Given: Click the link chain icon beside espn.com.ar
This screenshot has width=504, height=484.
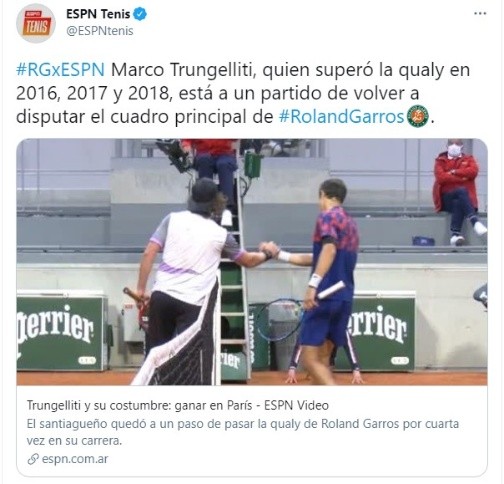Looking at the screenshot, I should point(33,459).
